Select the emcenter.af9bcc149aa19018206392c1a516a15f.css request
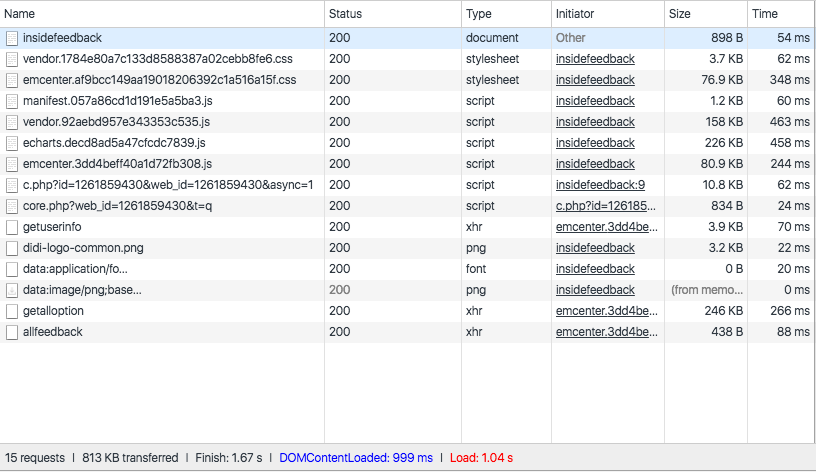The image size is (816, 472). (159, 80)
